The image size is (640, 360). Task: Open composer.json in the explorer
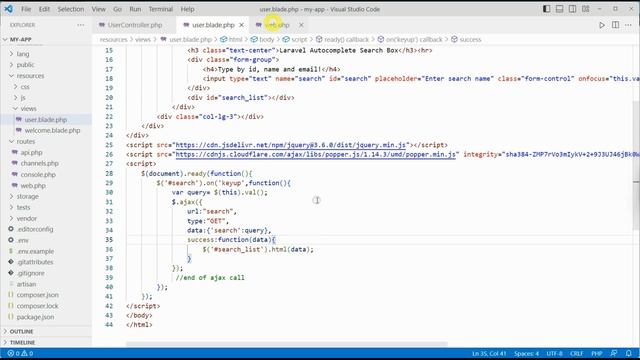pyautogui.click(x=46, y=295)
